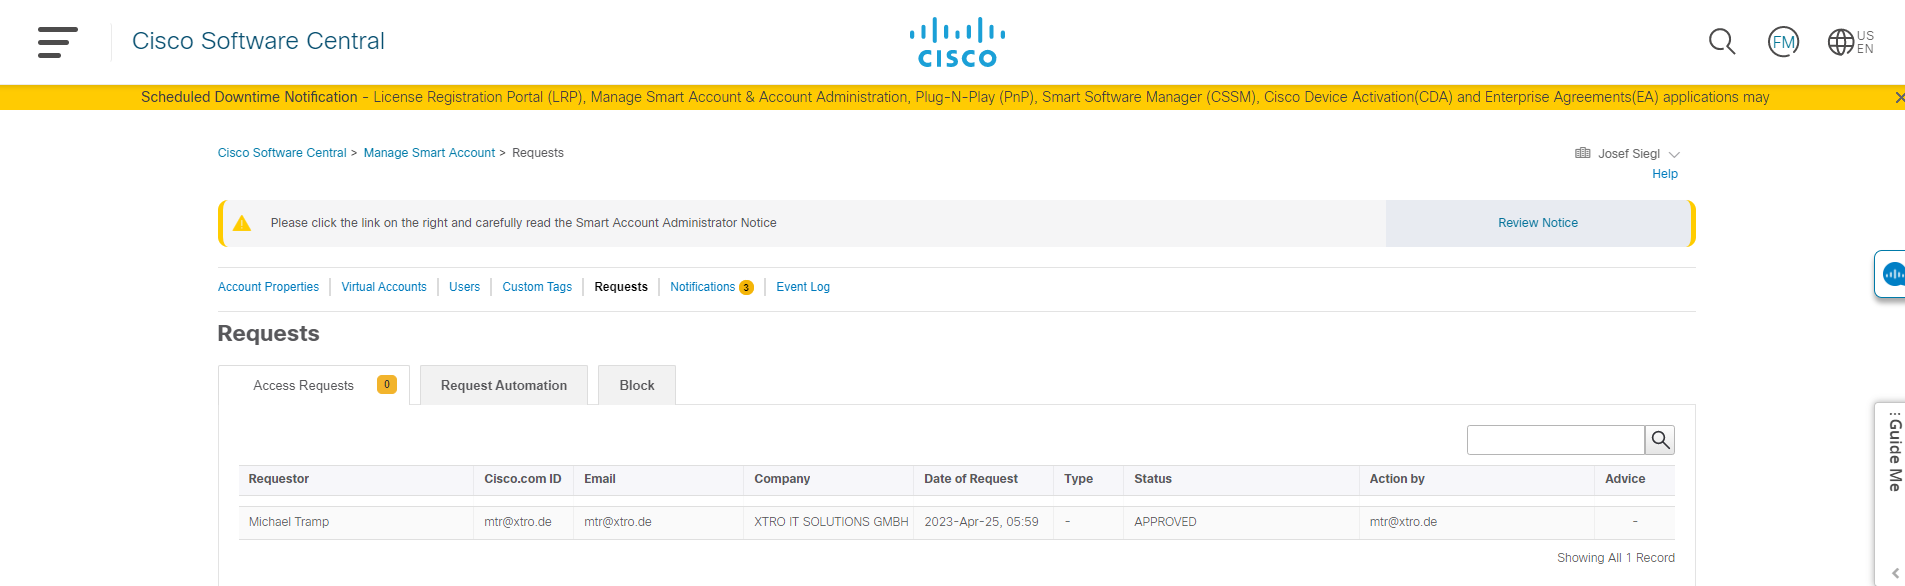Open the site search magnifier icon

click(1722, 42)
